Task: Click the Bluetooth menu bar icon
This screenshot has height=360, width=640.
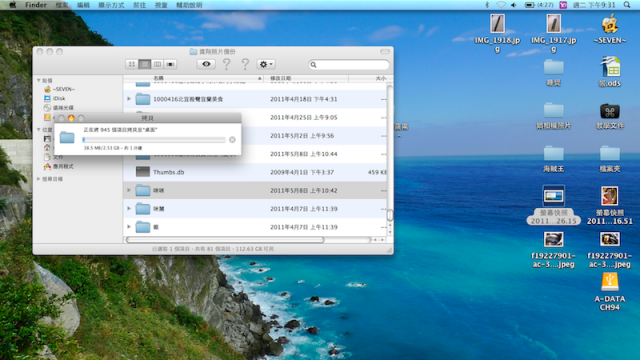Action: [487, 5]
